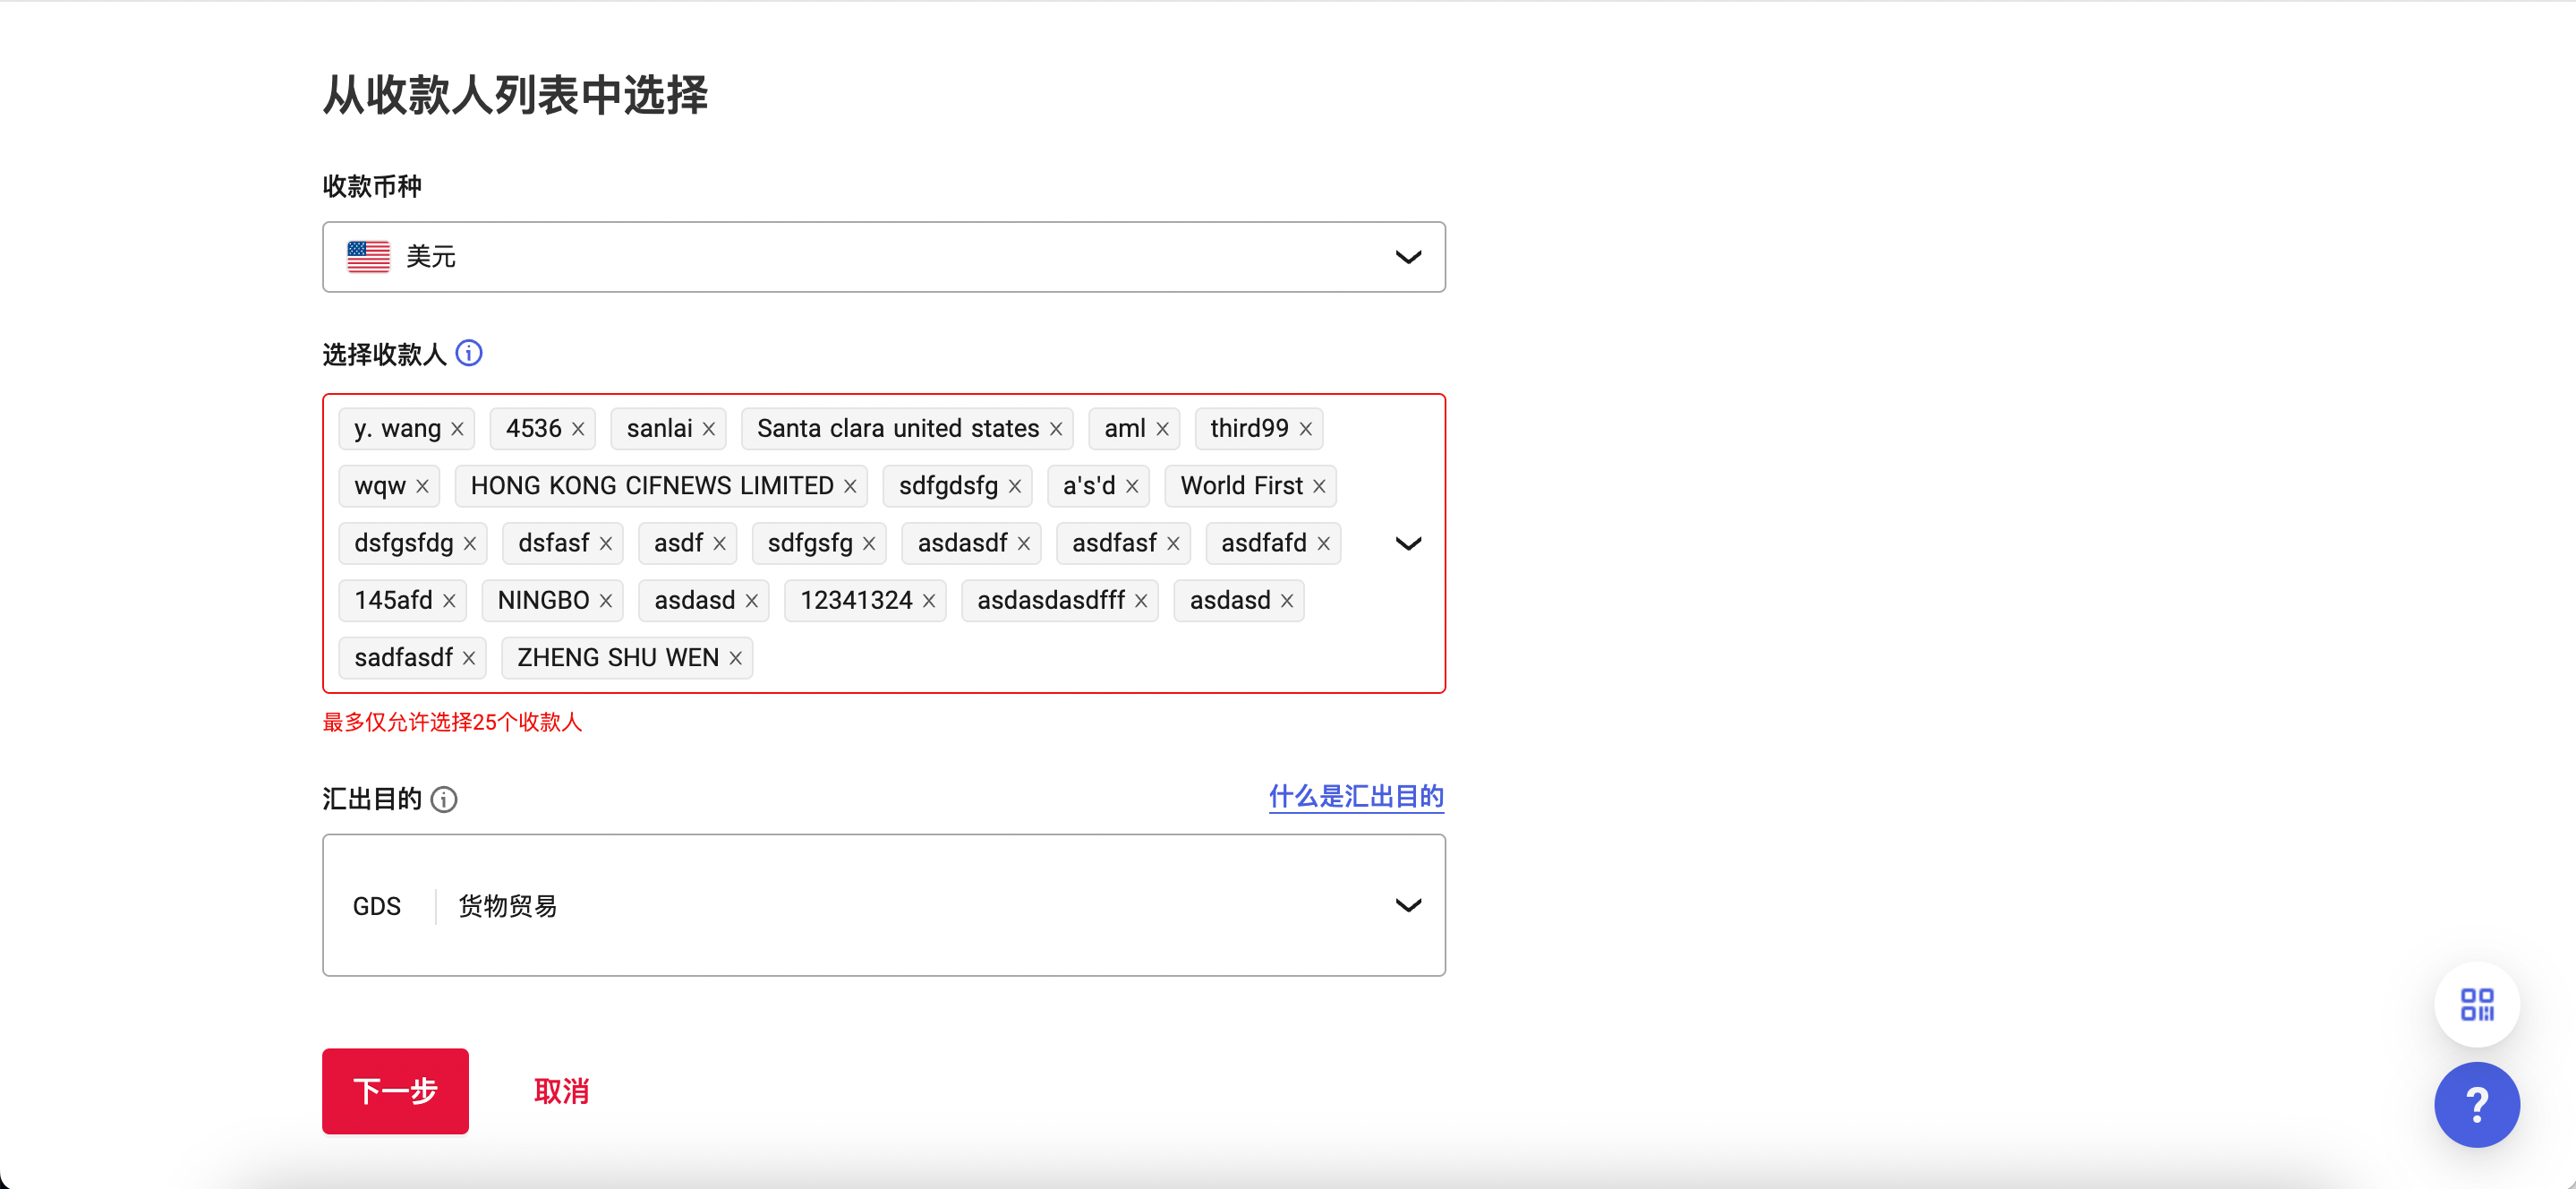Click the info icon next to 选择收款人
2576x1189 pixels.
pyautogui.click(x=469, y=352)
